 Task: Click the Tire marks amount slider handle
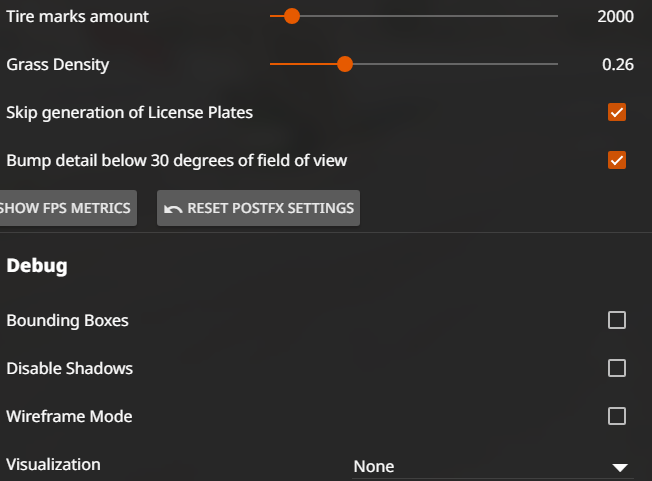(x=292, y=16)
